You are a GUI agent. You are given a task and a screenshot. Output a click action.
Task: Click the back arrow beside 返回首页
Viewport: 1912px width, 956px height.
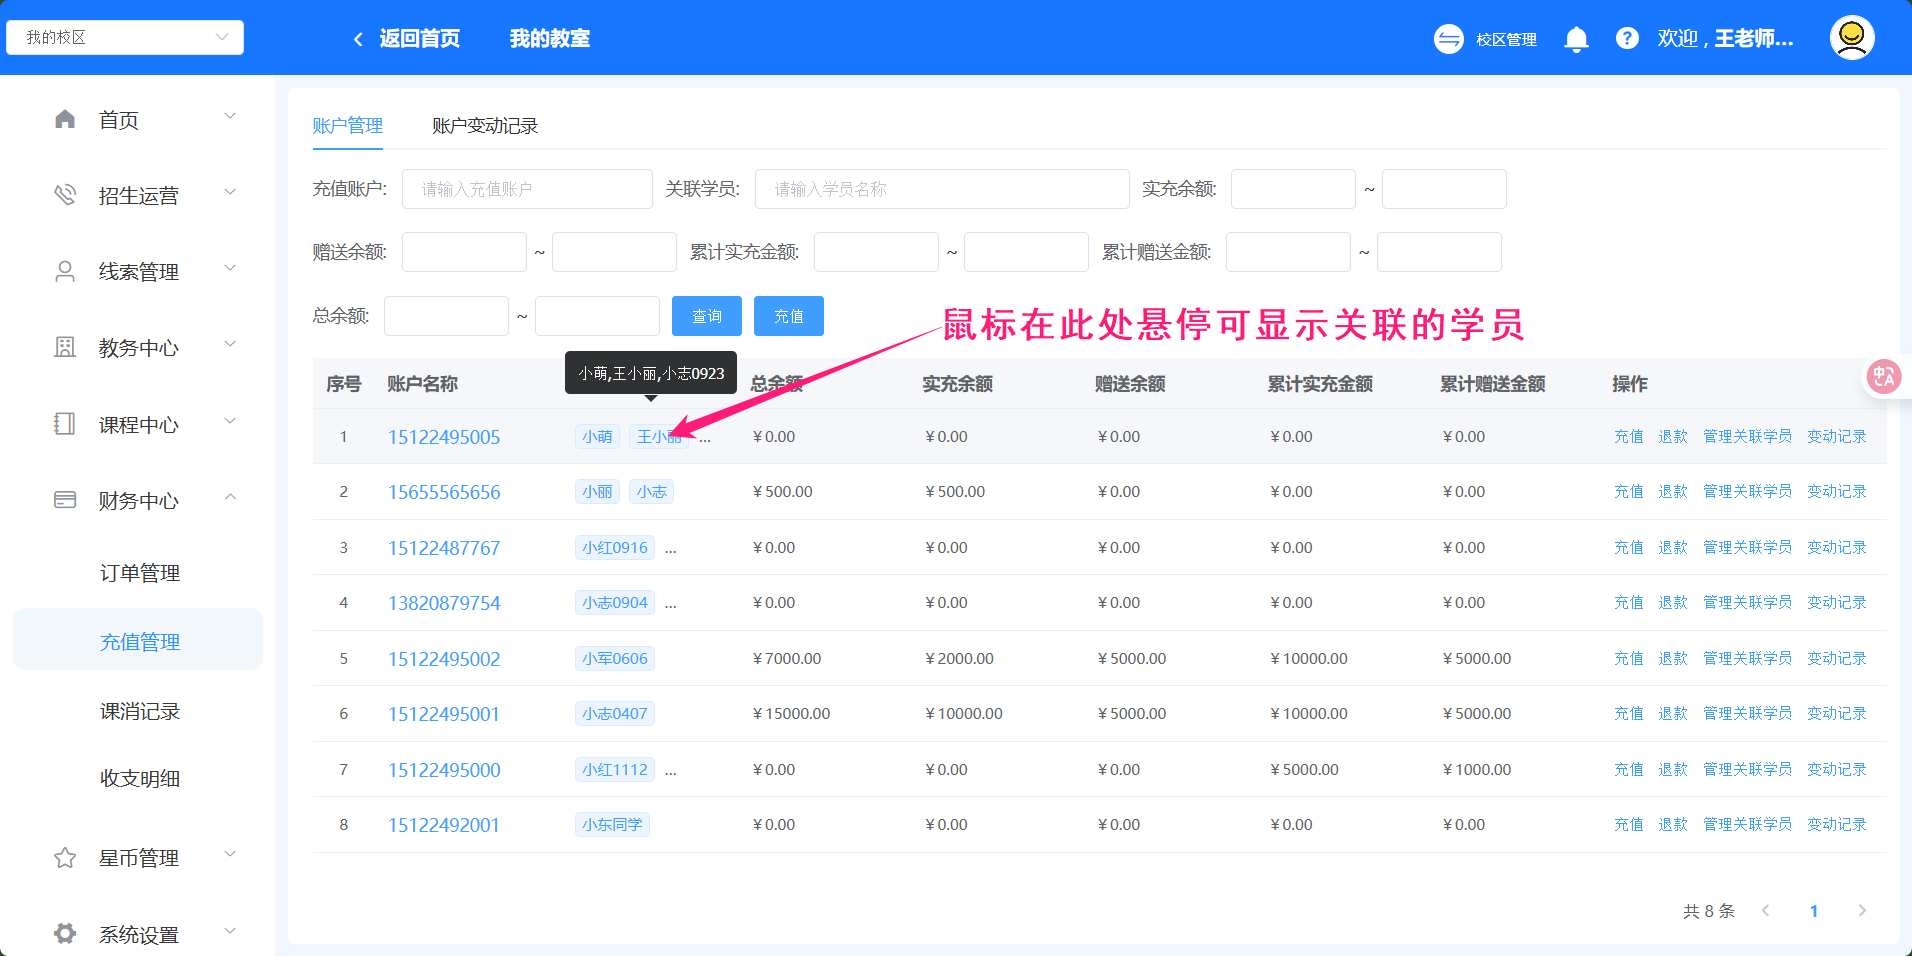coord(358,39)
